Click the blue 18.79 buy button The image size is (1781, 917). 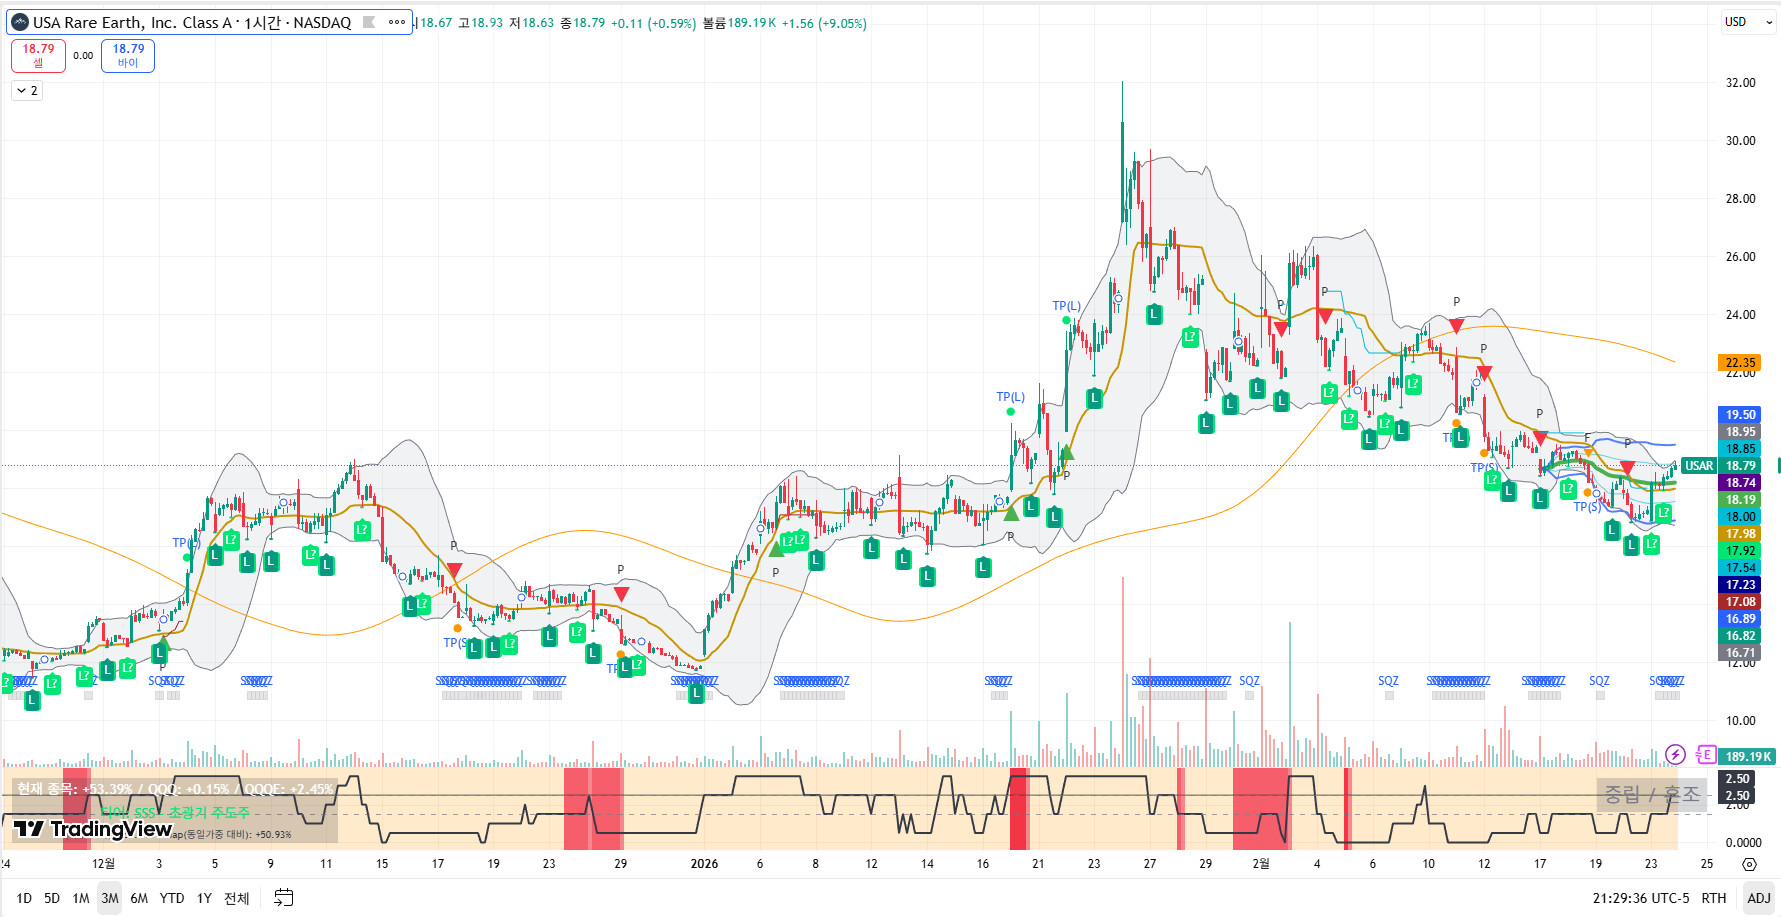(x=128, y=56)
